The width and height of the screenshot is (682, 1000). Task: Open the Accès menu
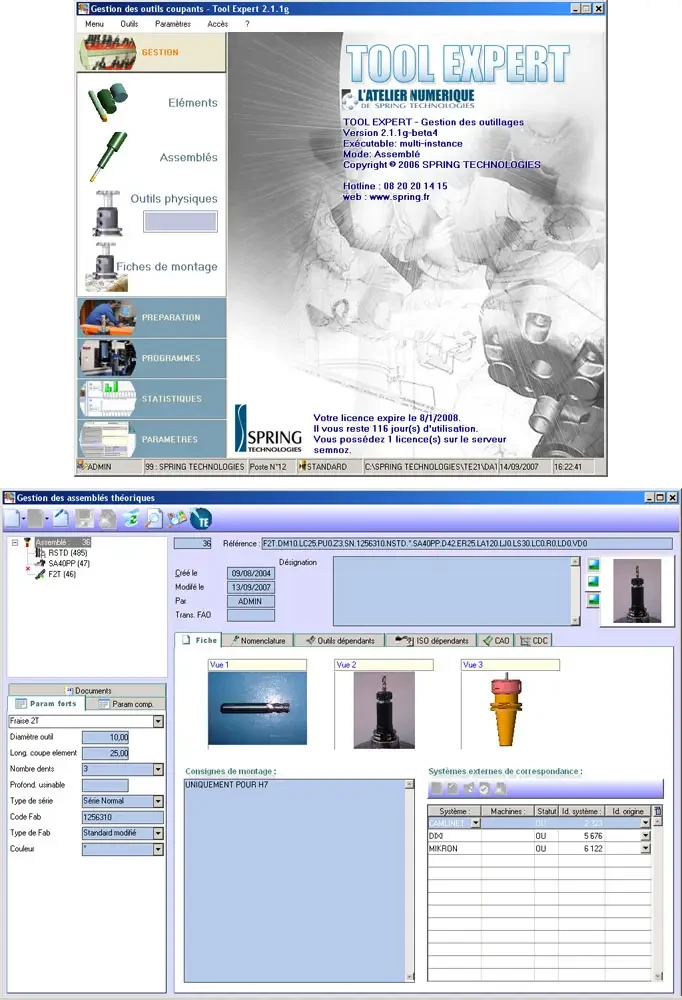(x=218, y=24)
